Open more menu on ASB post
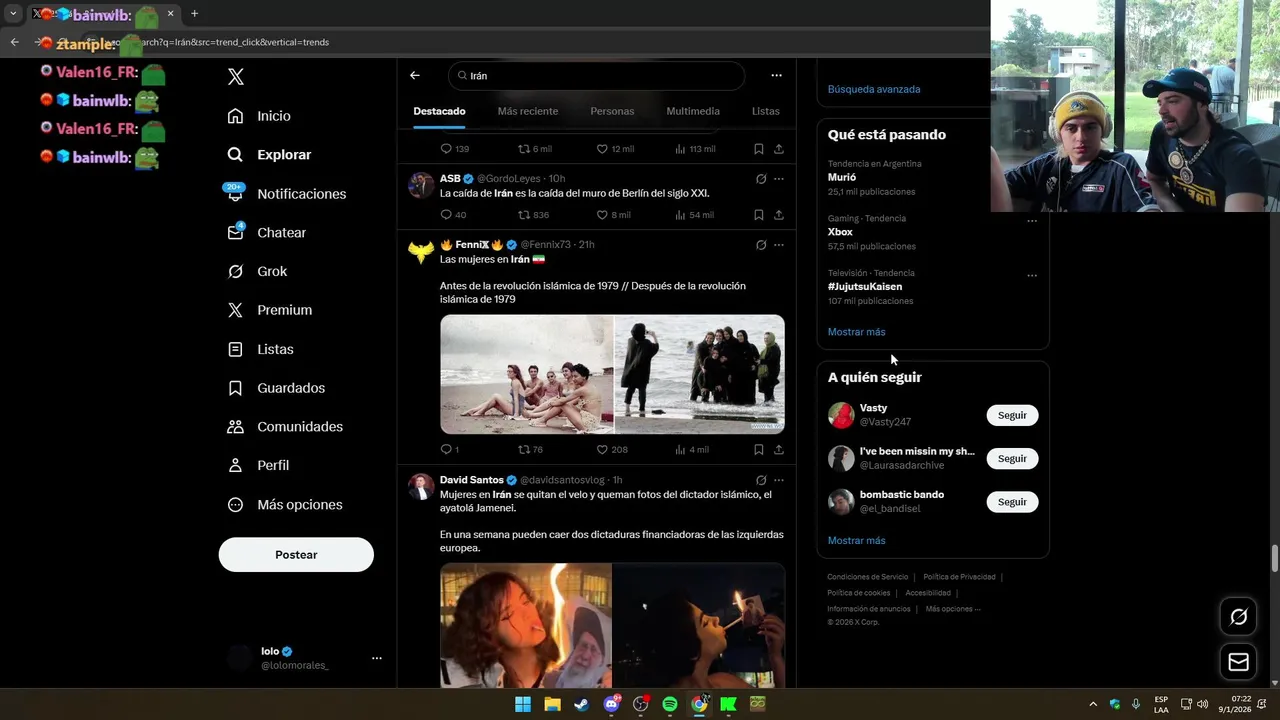The height and width of the screenshot is (720, 1280). tap(779, 179)
